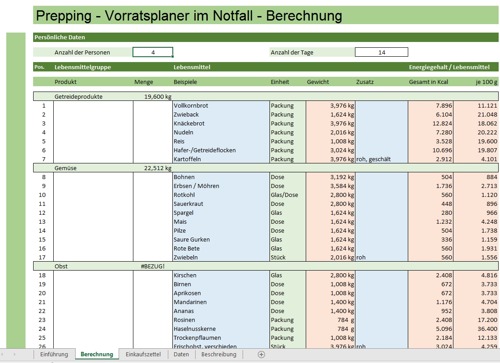Click the Gesamt in Kcal header
Screen dimensions: 500x363
click(x=428, y=82)
